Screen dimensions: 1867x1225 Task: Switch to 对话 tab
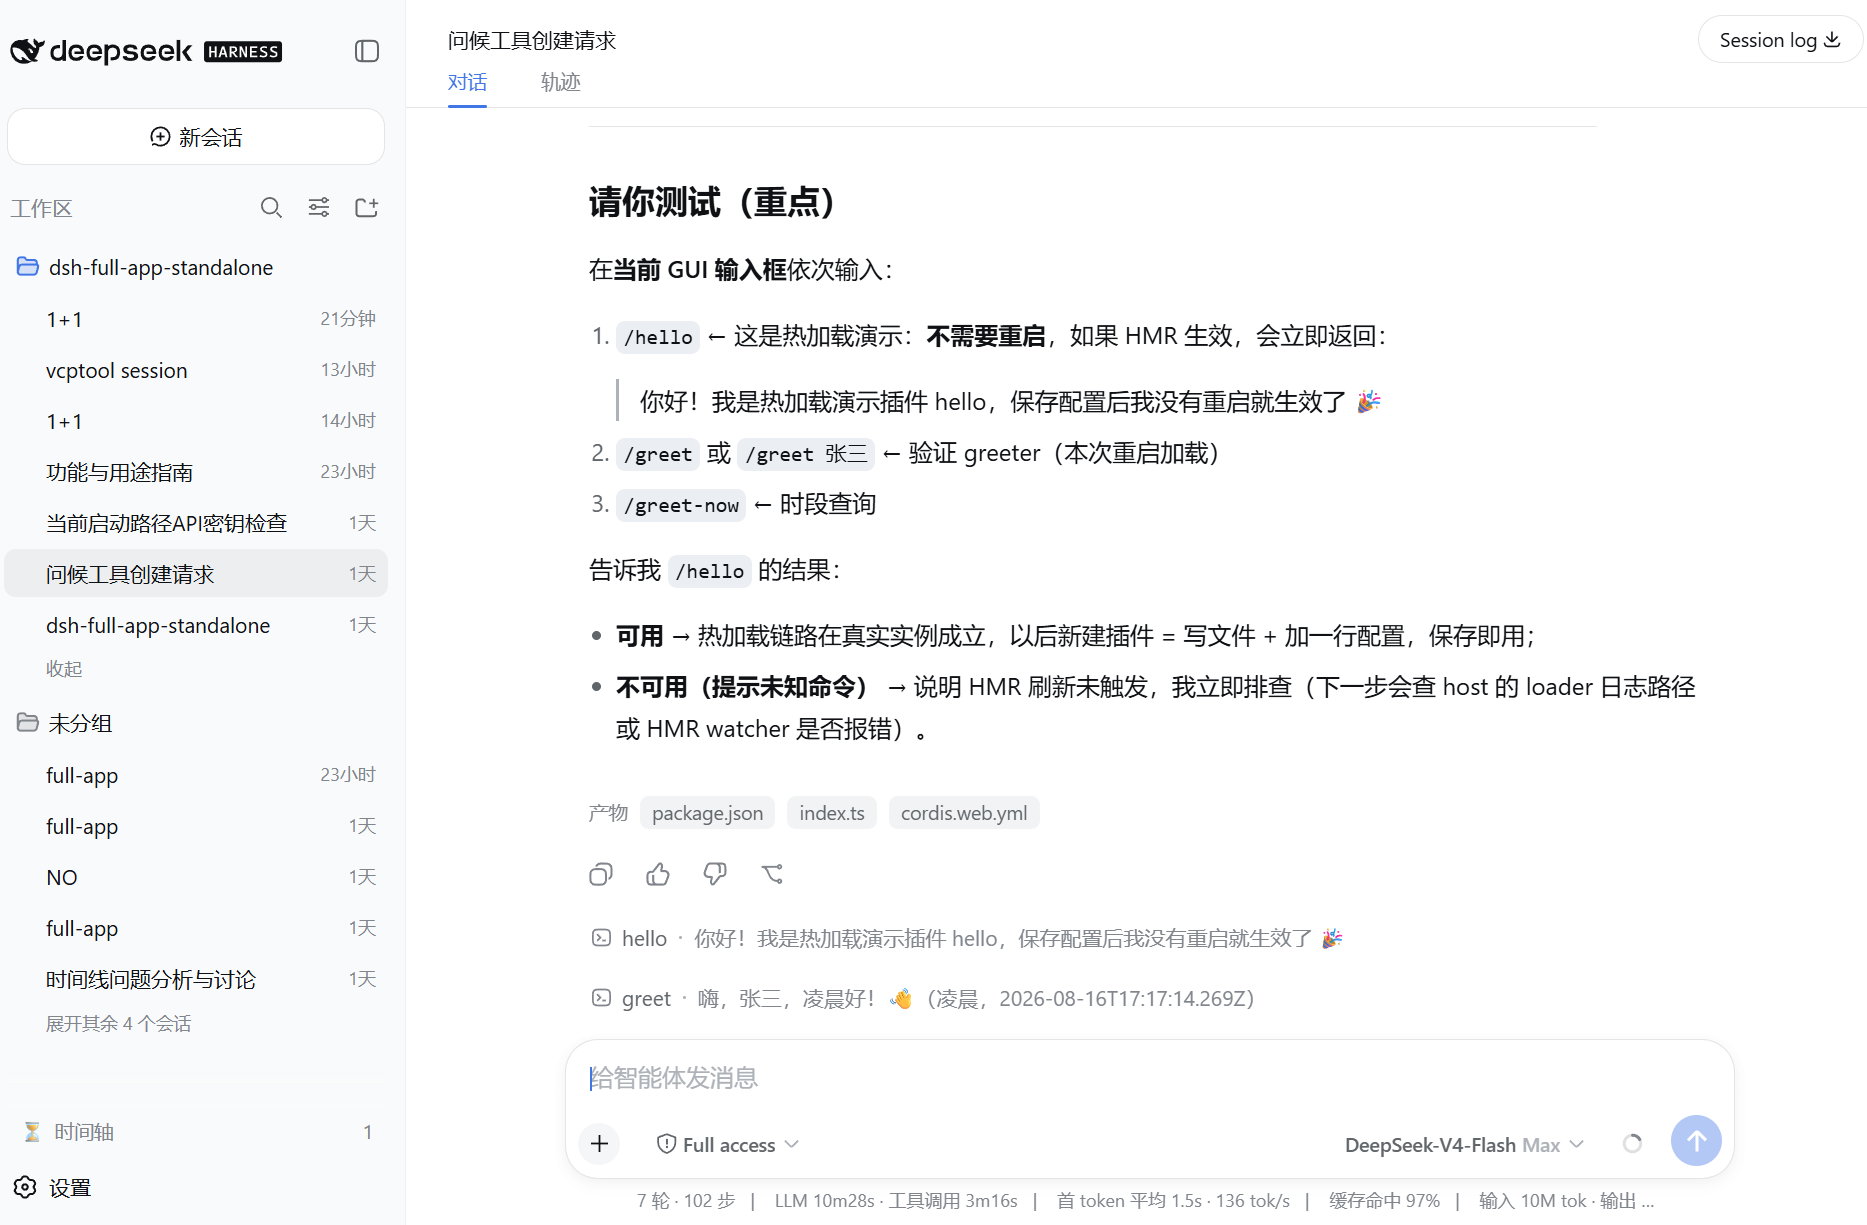467,83
